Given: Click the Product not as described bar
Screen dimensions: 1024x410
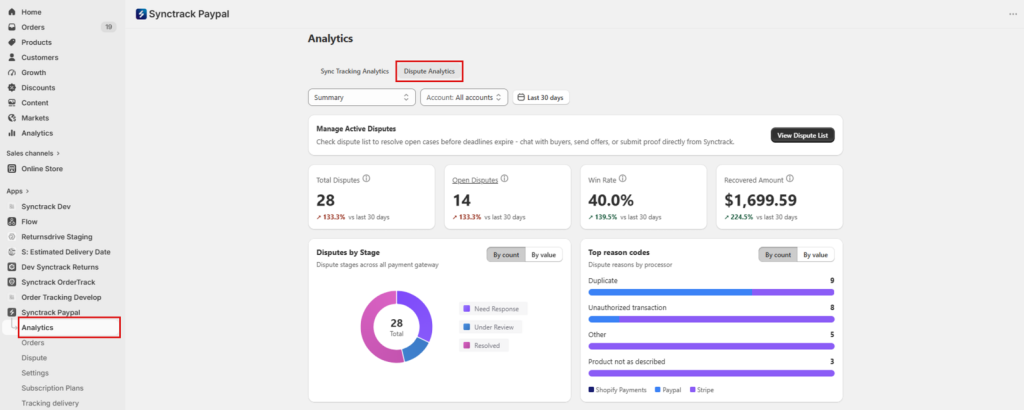Looking at the screenshot, I should point(711,373).
